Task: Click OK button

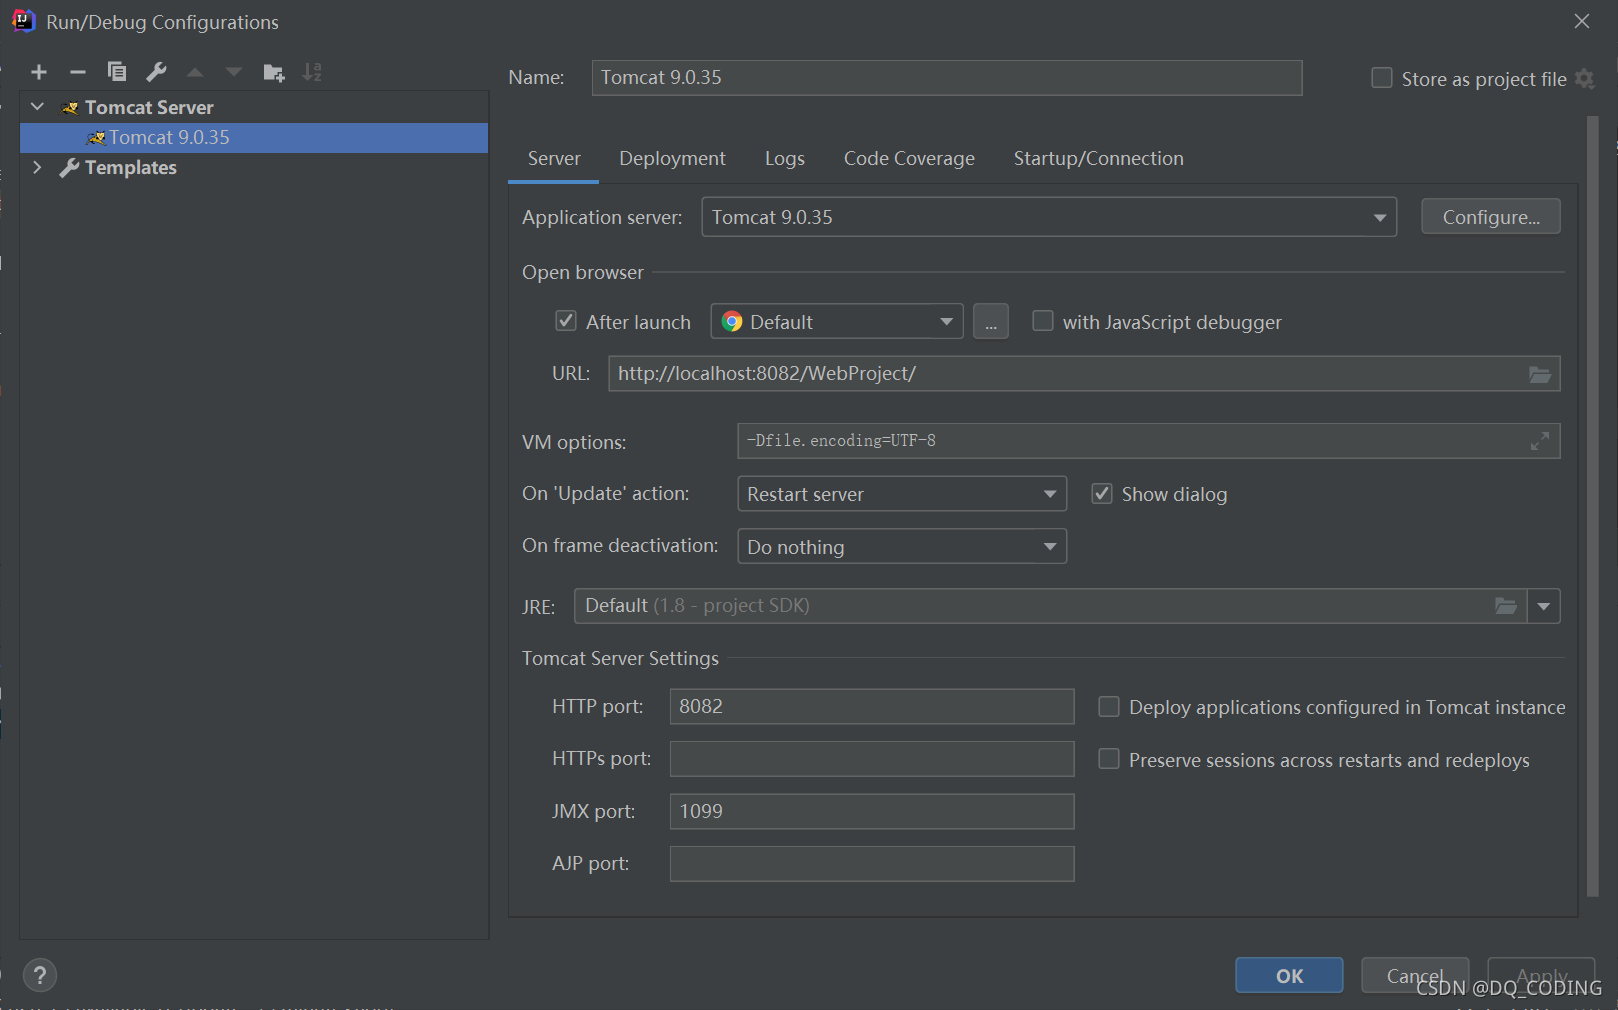Action: (x=1289, y=976)
